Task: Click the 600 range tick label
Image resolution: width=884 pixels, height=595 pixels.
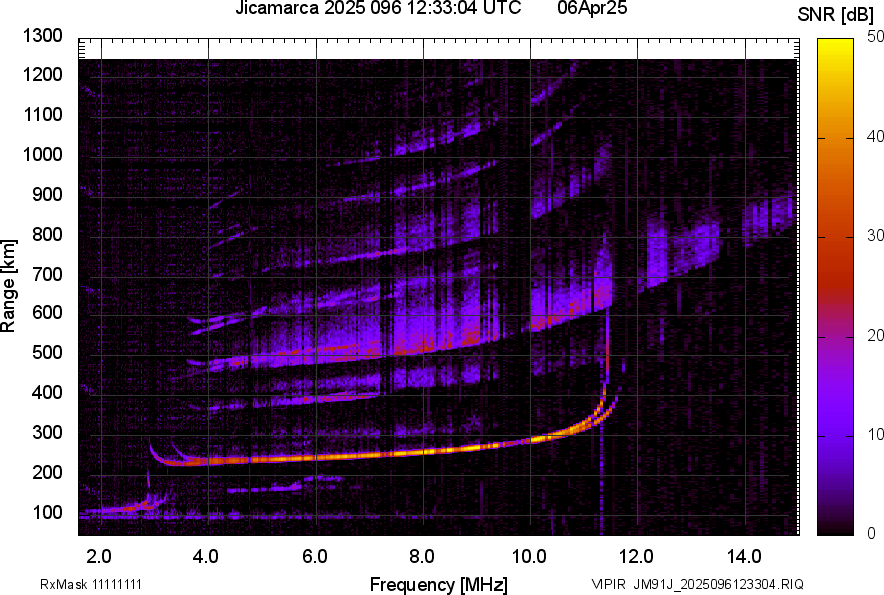Action: click(47, 312)
